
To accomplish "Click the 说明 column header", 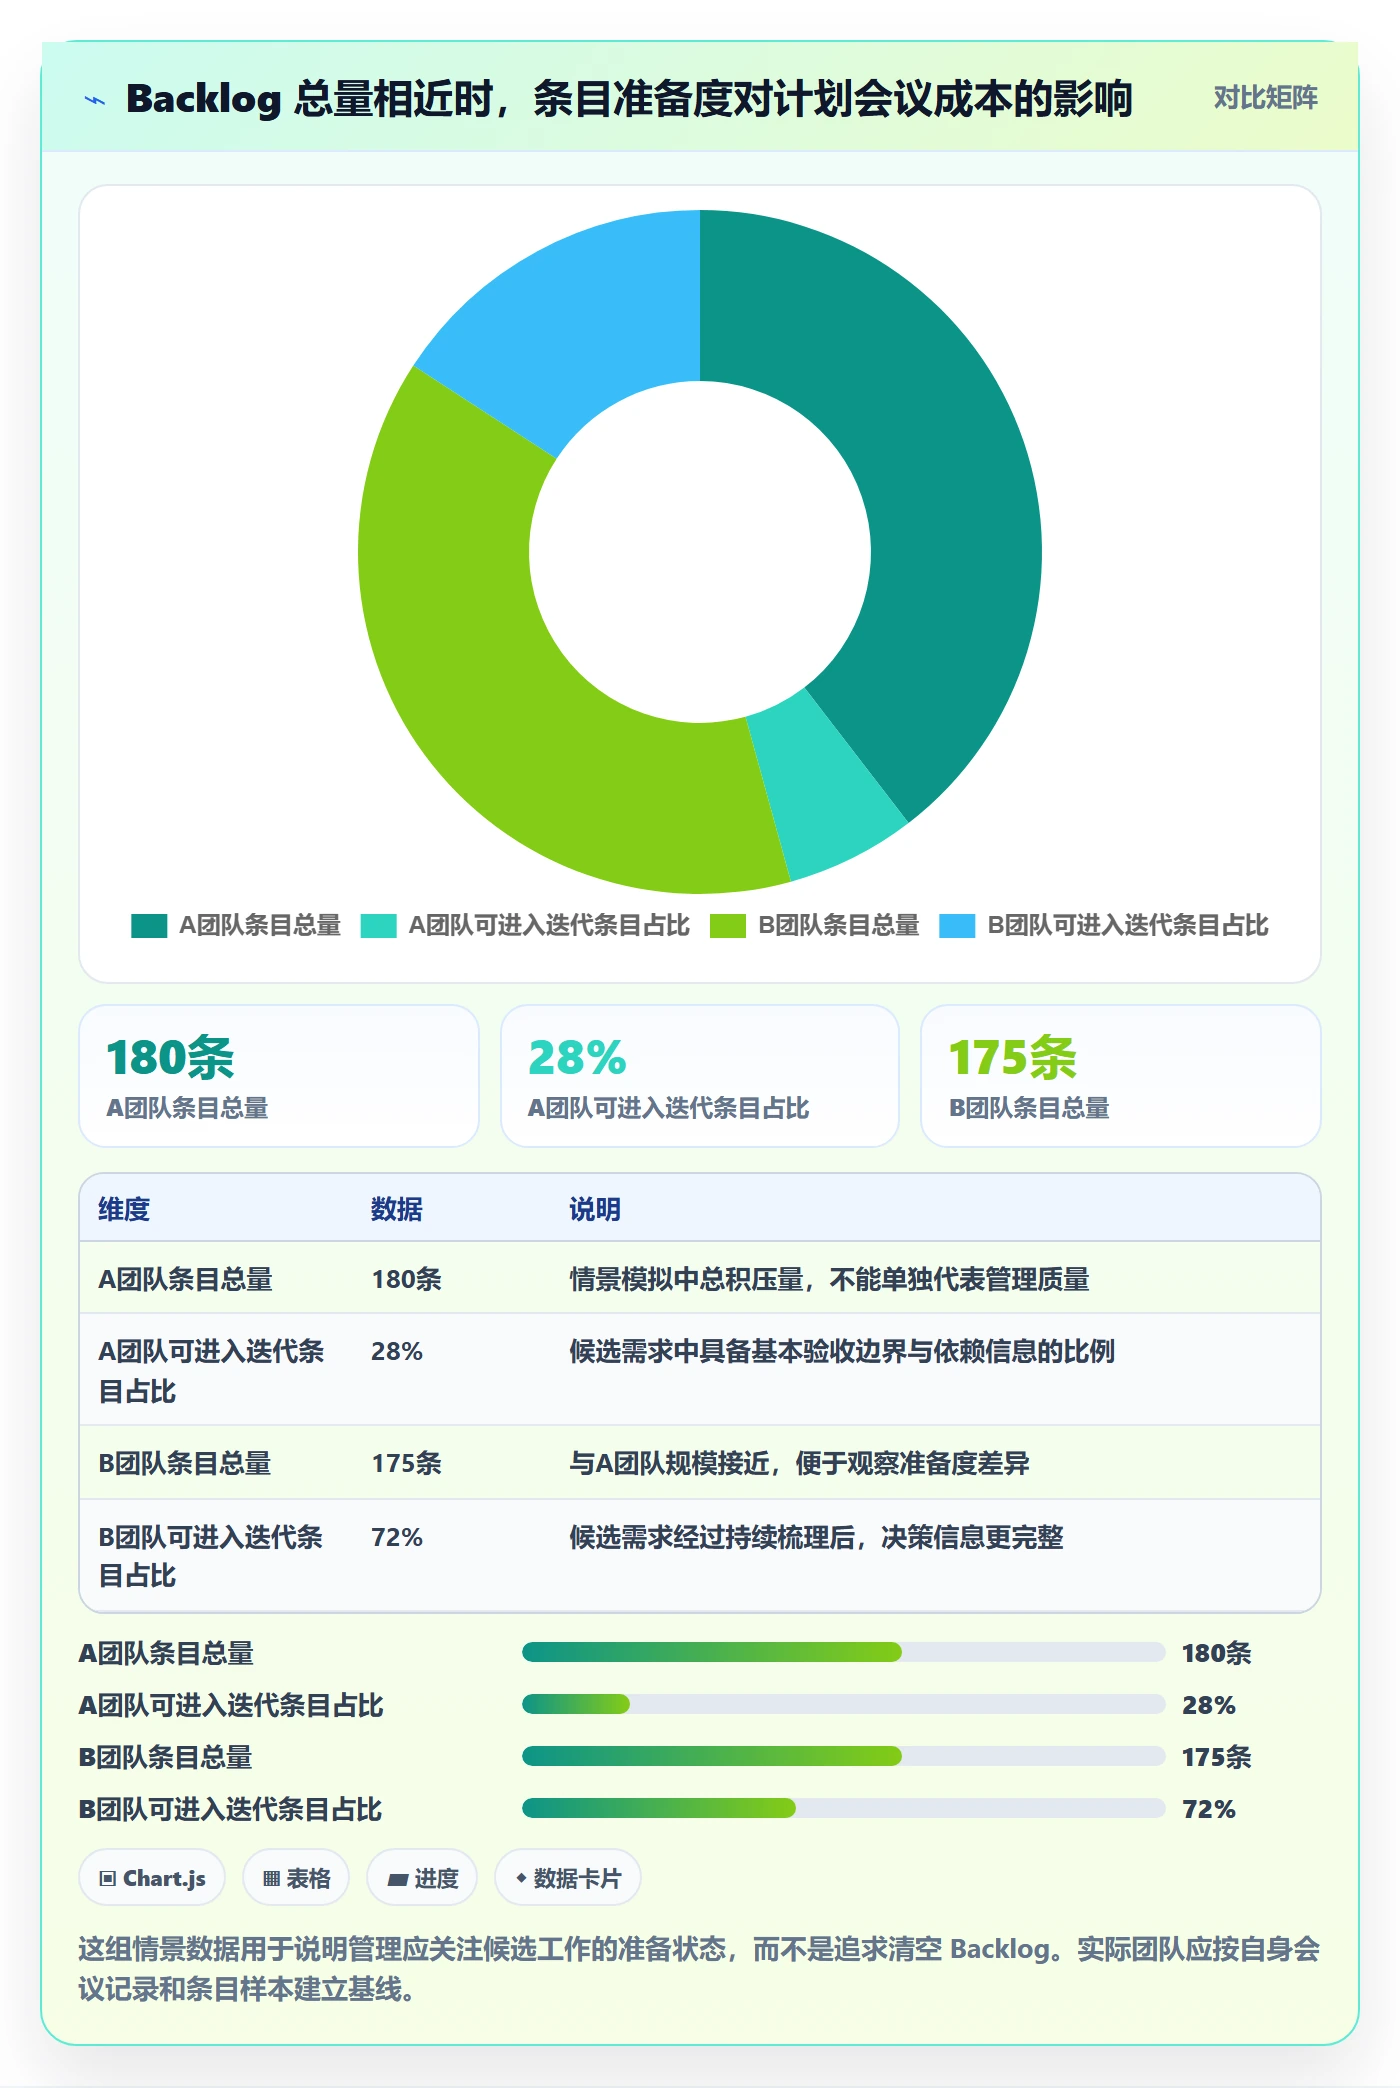I will [595, 1209].
